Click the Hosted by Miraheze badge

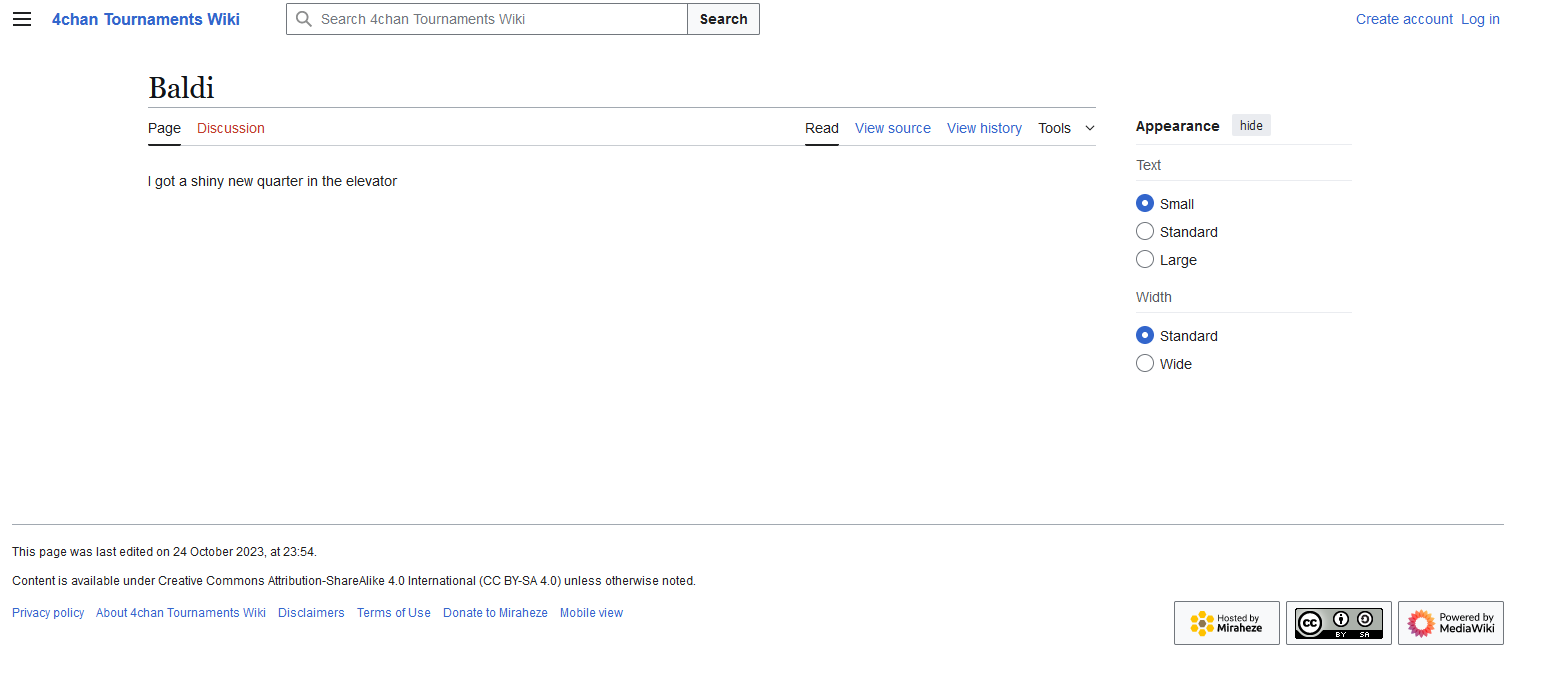pos(1226,623)
